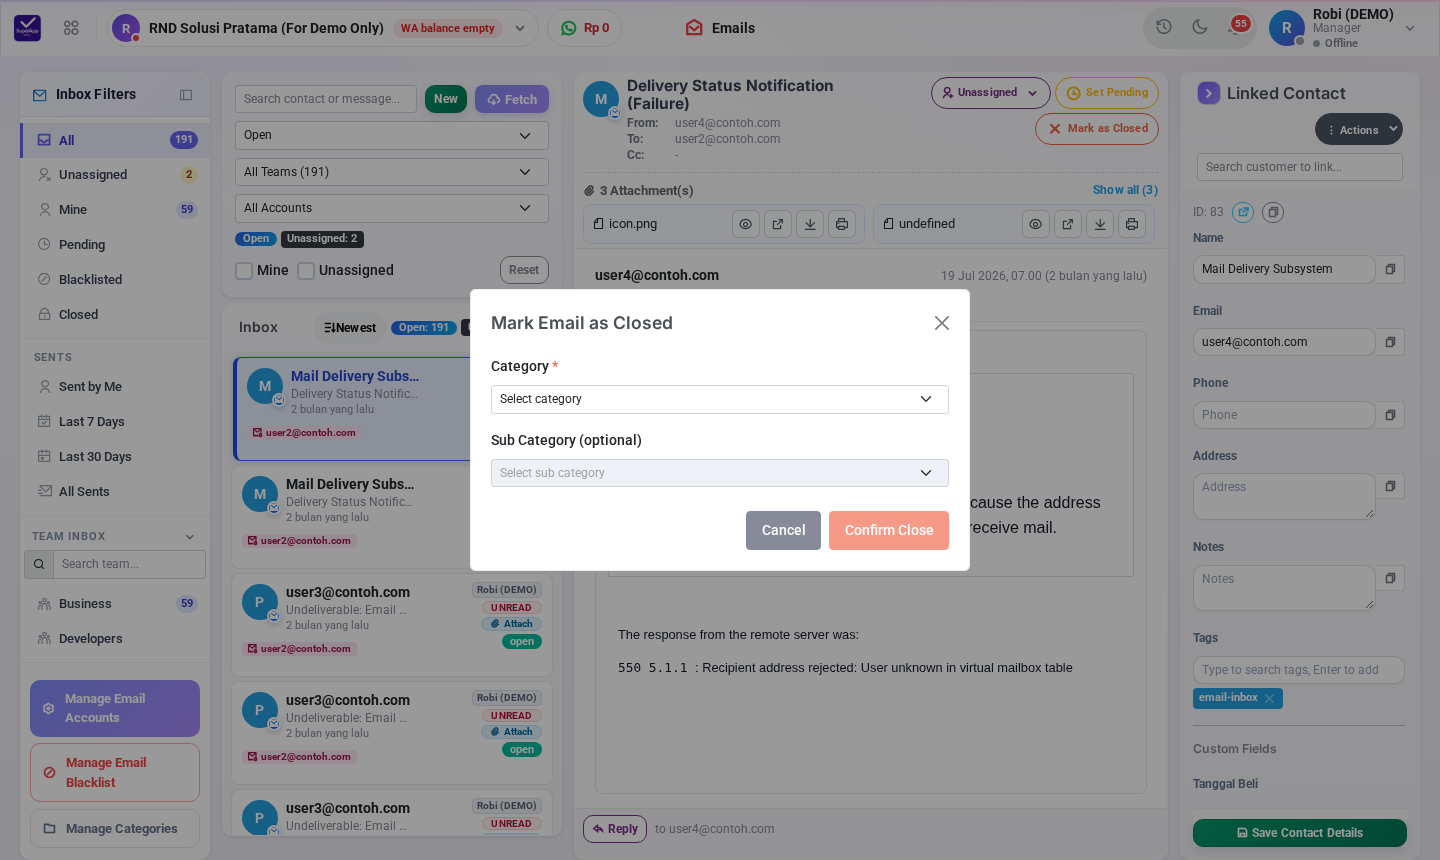Open the Unassigned assignee dropdown
The width and height of the screenshot is (1440, 860).
point(990,93)
